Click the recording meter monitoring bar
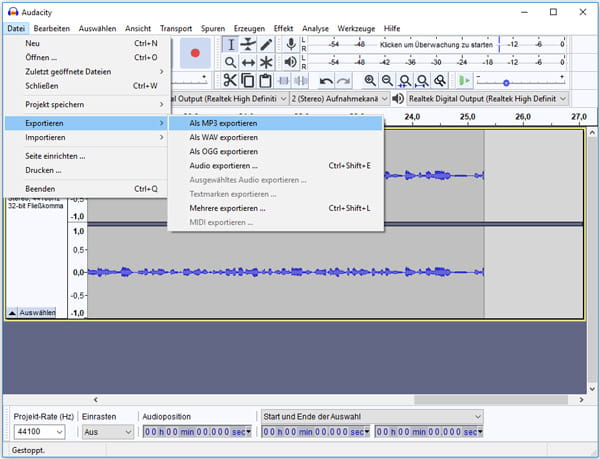The height and width of the screenshot is (459, 600). pyautogui.click(x=436, y=45)
